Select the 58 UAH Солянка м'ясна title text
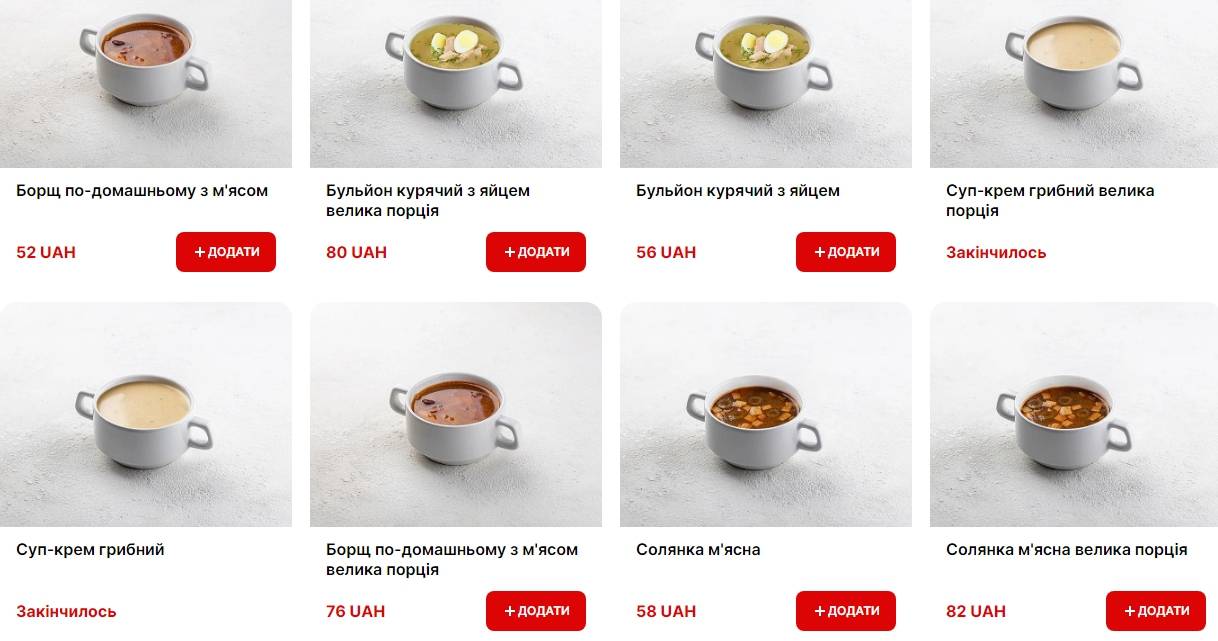The height and width of the screenshot is (641, 1218). pos(698,549)
